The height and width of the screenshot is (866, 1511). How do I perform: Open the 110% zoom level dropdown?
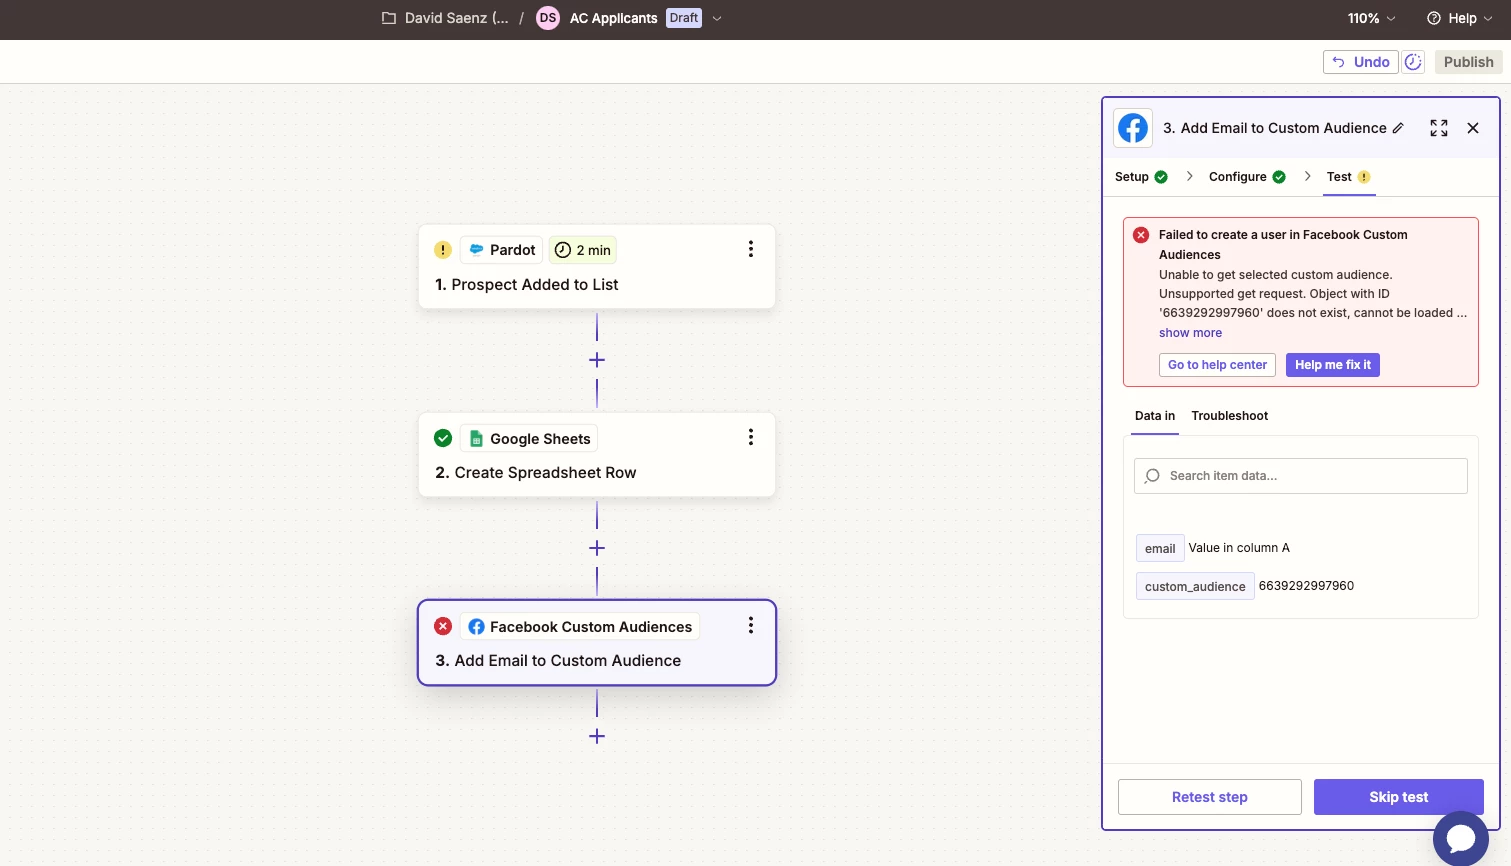click(1371, 18)
